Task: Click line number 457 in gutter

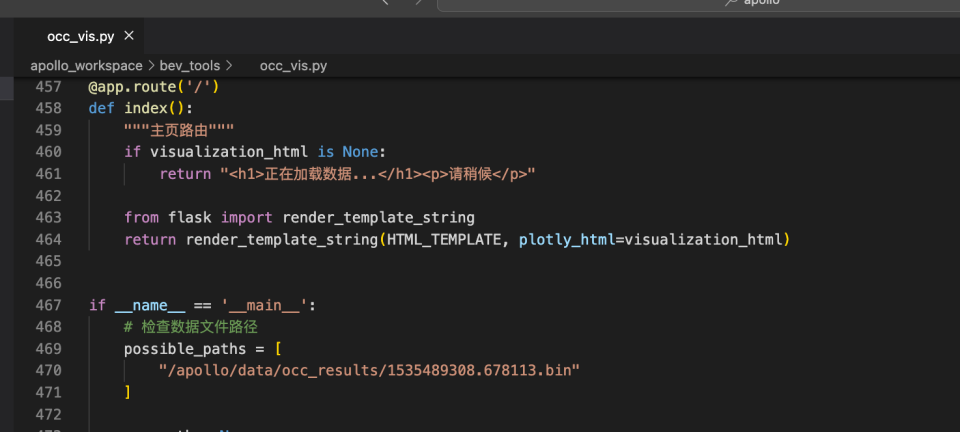Action: pyautogui.click(x=47, y=87)
